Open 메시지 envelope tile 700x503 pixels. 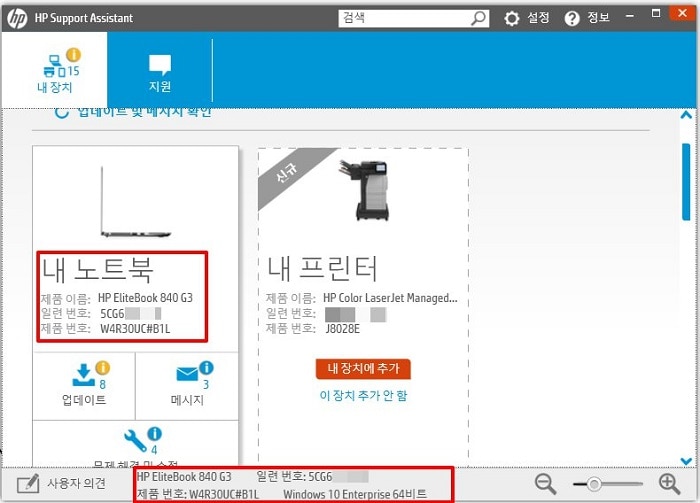click(187, 386)
